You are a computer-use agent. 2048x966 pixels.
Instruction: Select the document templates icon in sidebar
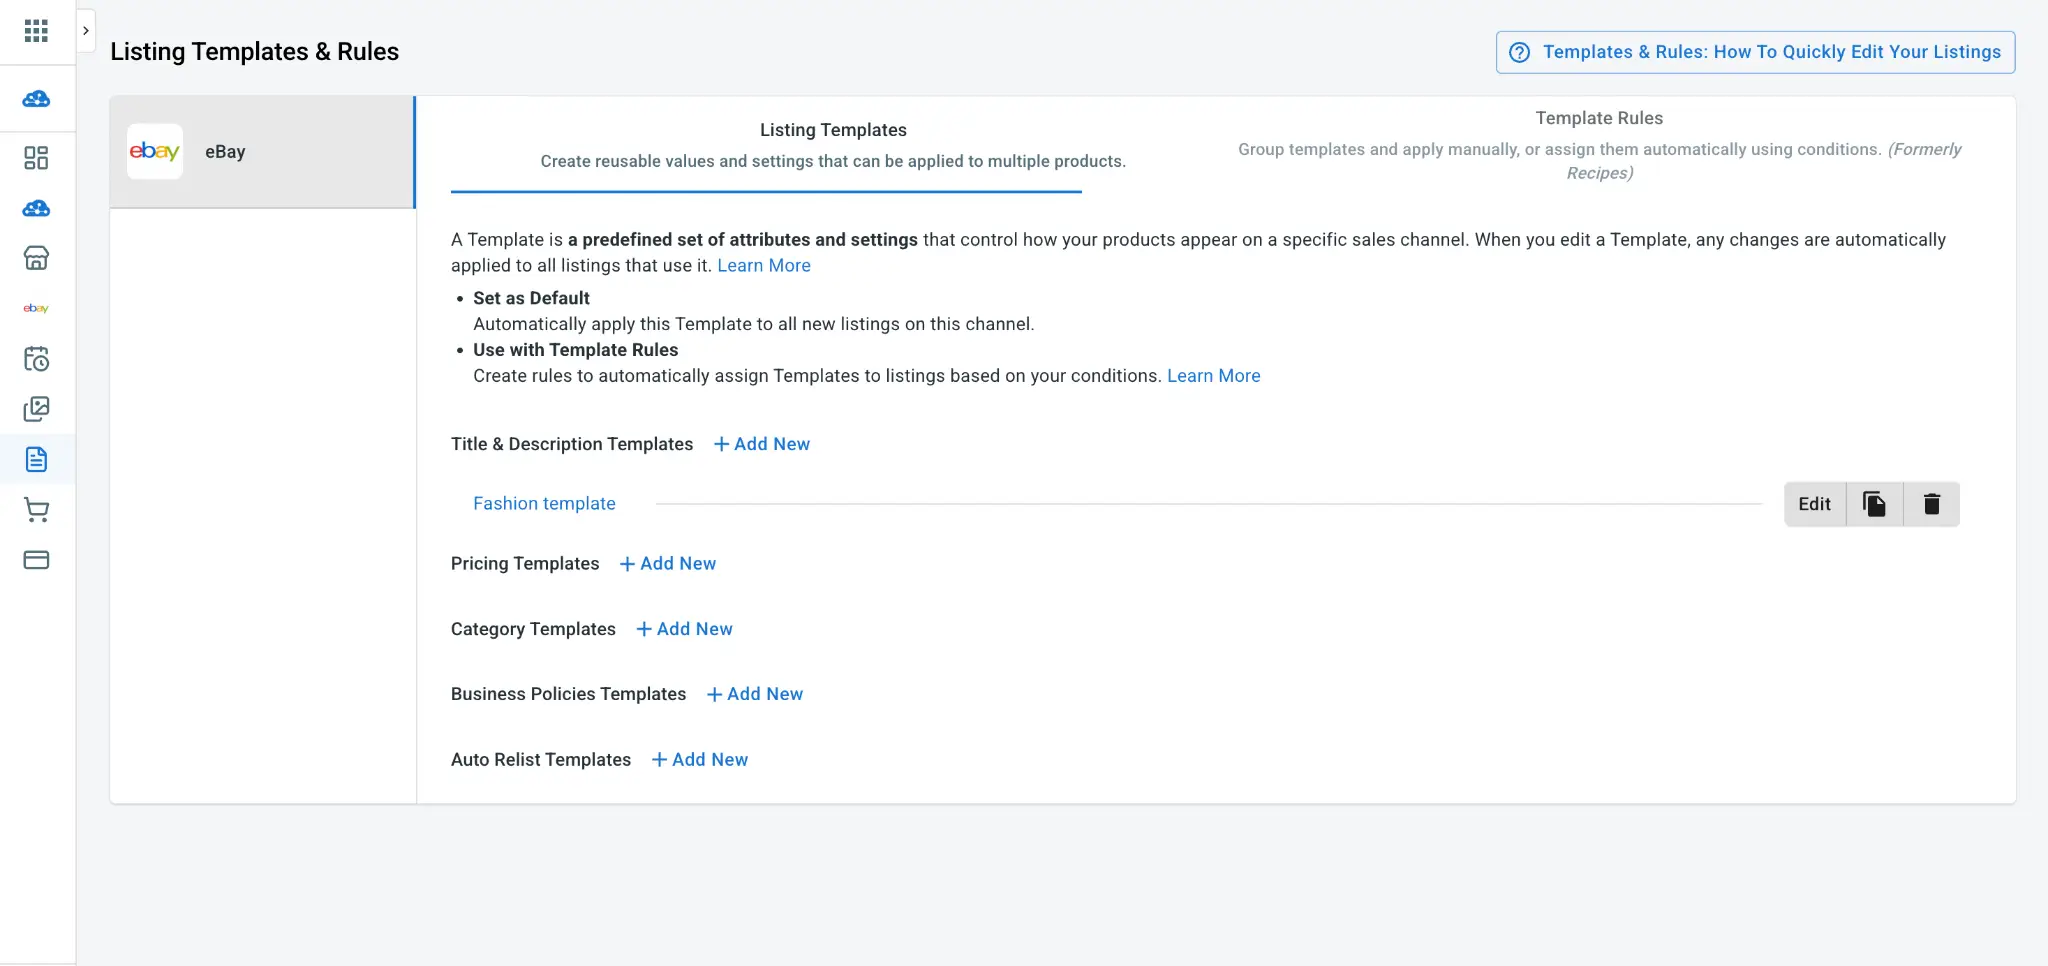pos(36,459)
